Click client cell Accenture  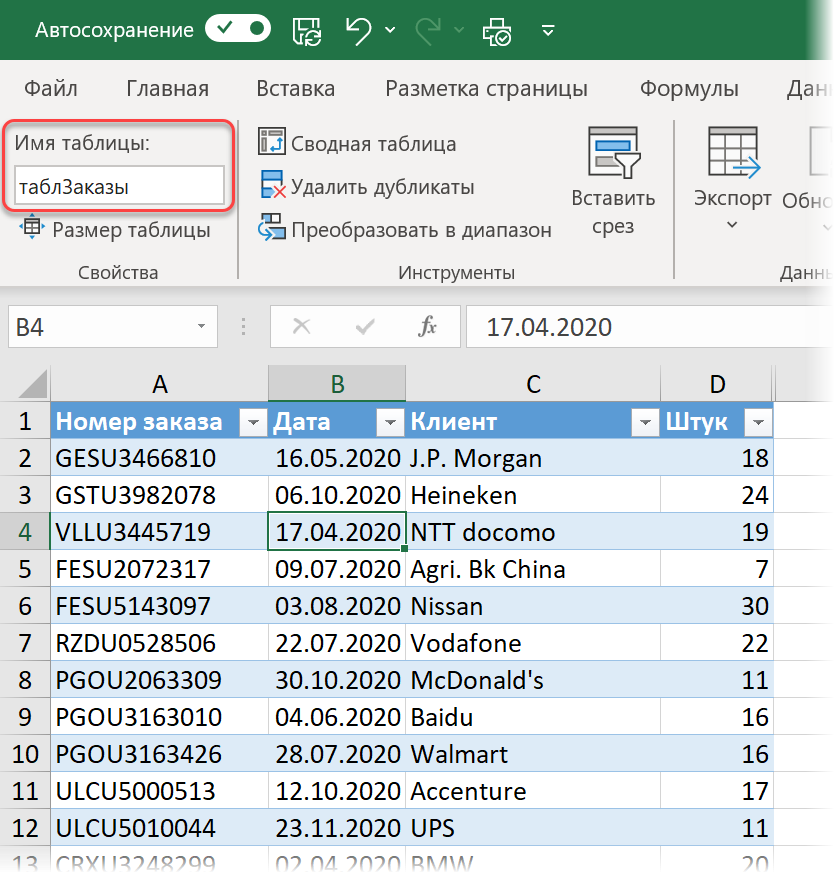pos(533,791)
